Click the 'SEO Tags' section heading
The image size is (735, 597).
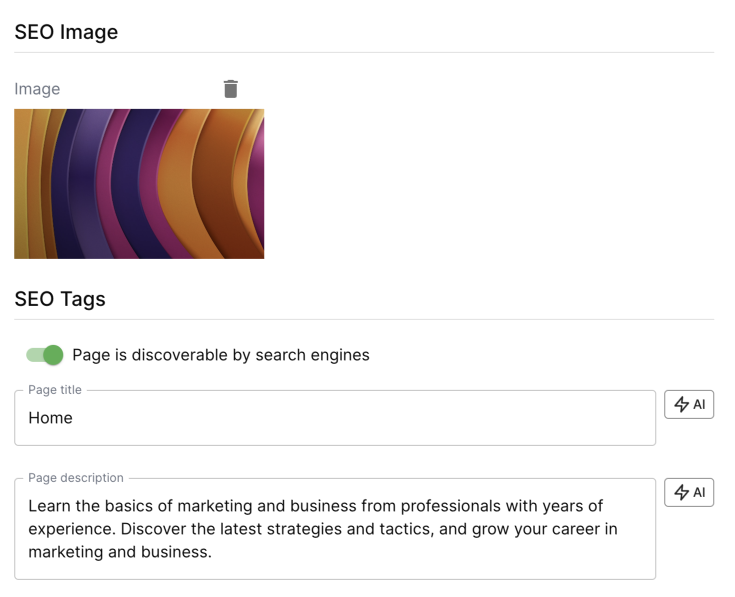pyautogui.click(x=60, y=299)
